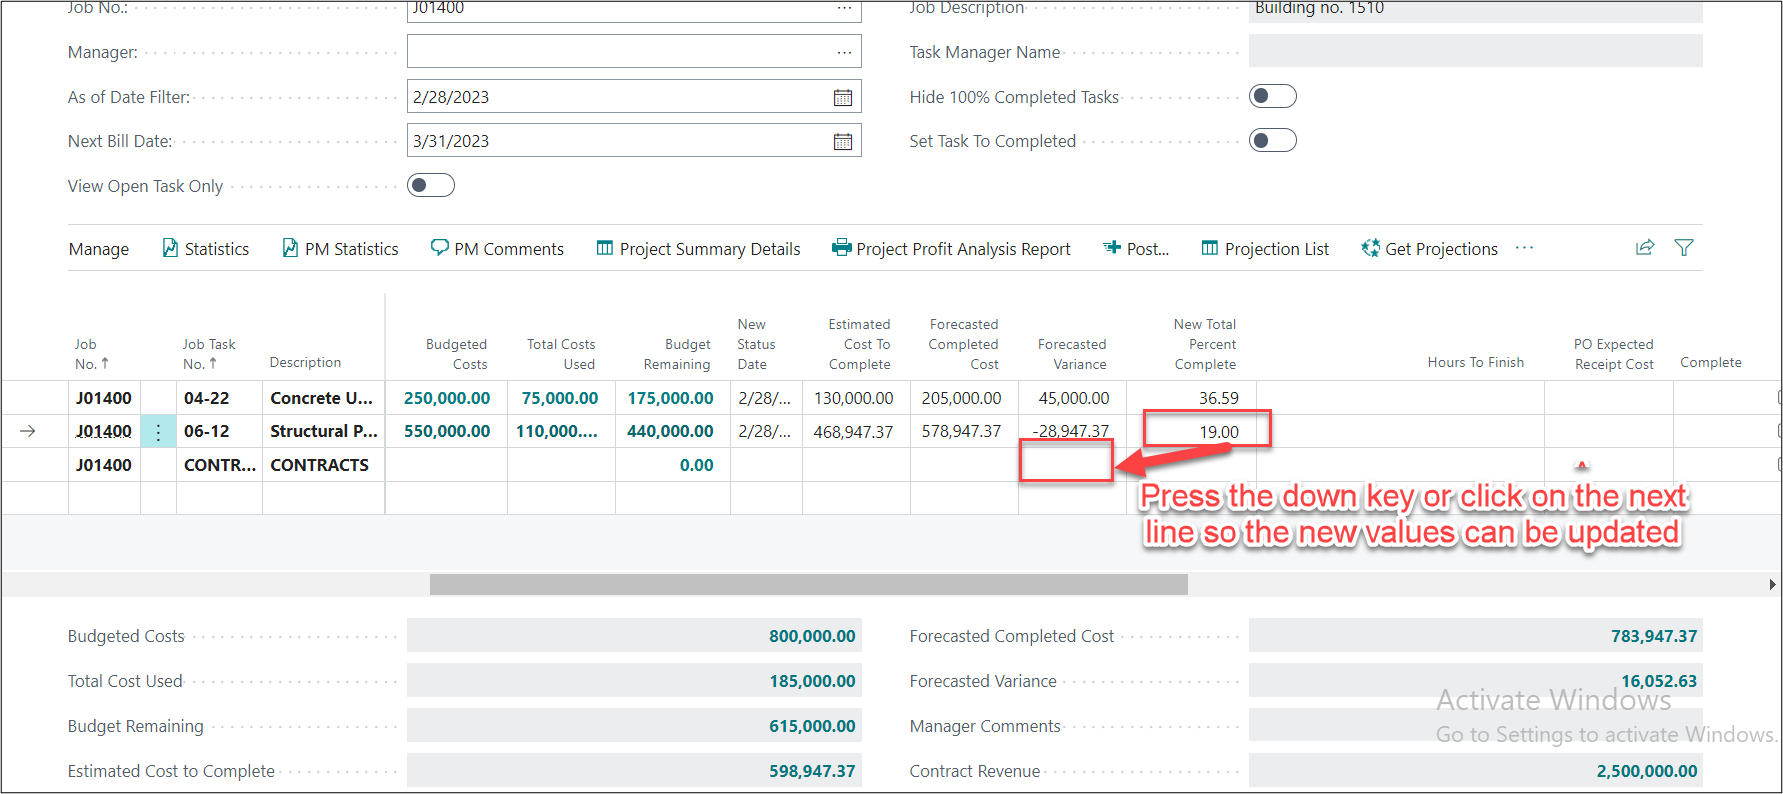Click the Statistics icon in toolbar

click(x=170, y=248)
